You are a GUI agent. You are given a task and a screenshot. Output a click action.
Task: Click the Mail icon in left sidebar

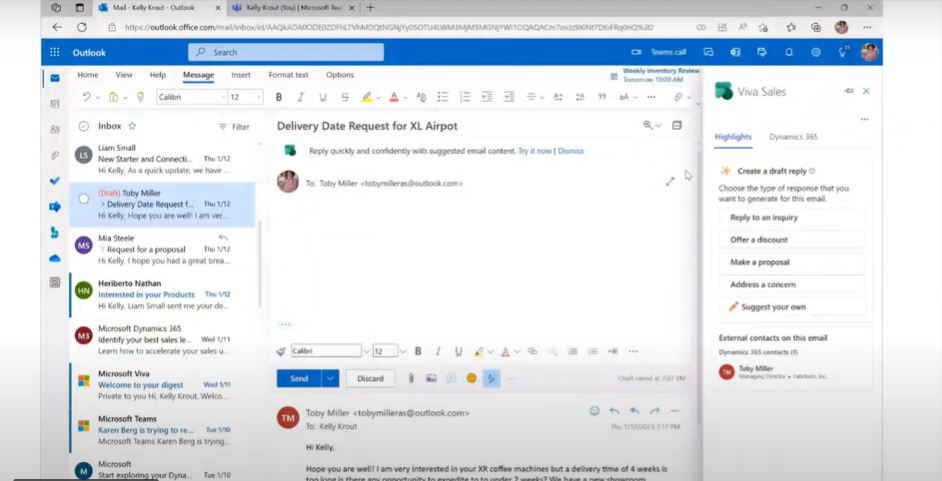55,78
